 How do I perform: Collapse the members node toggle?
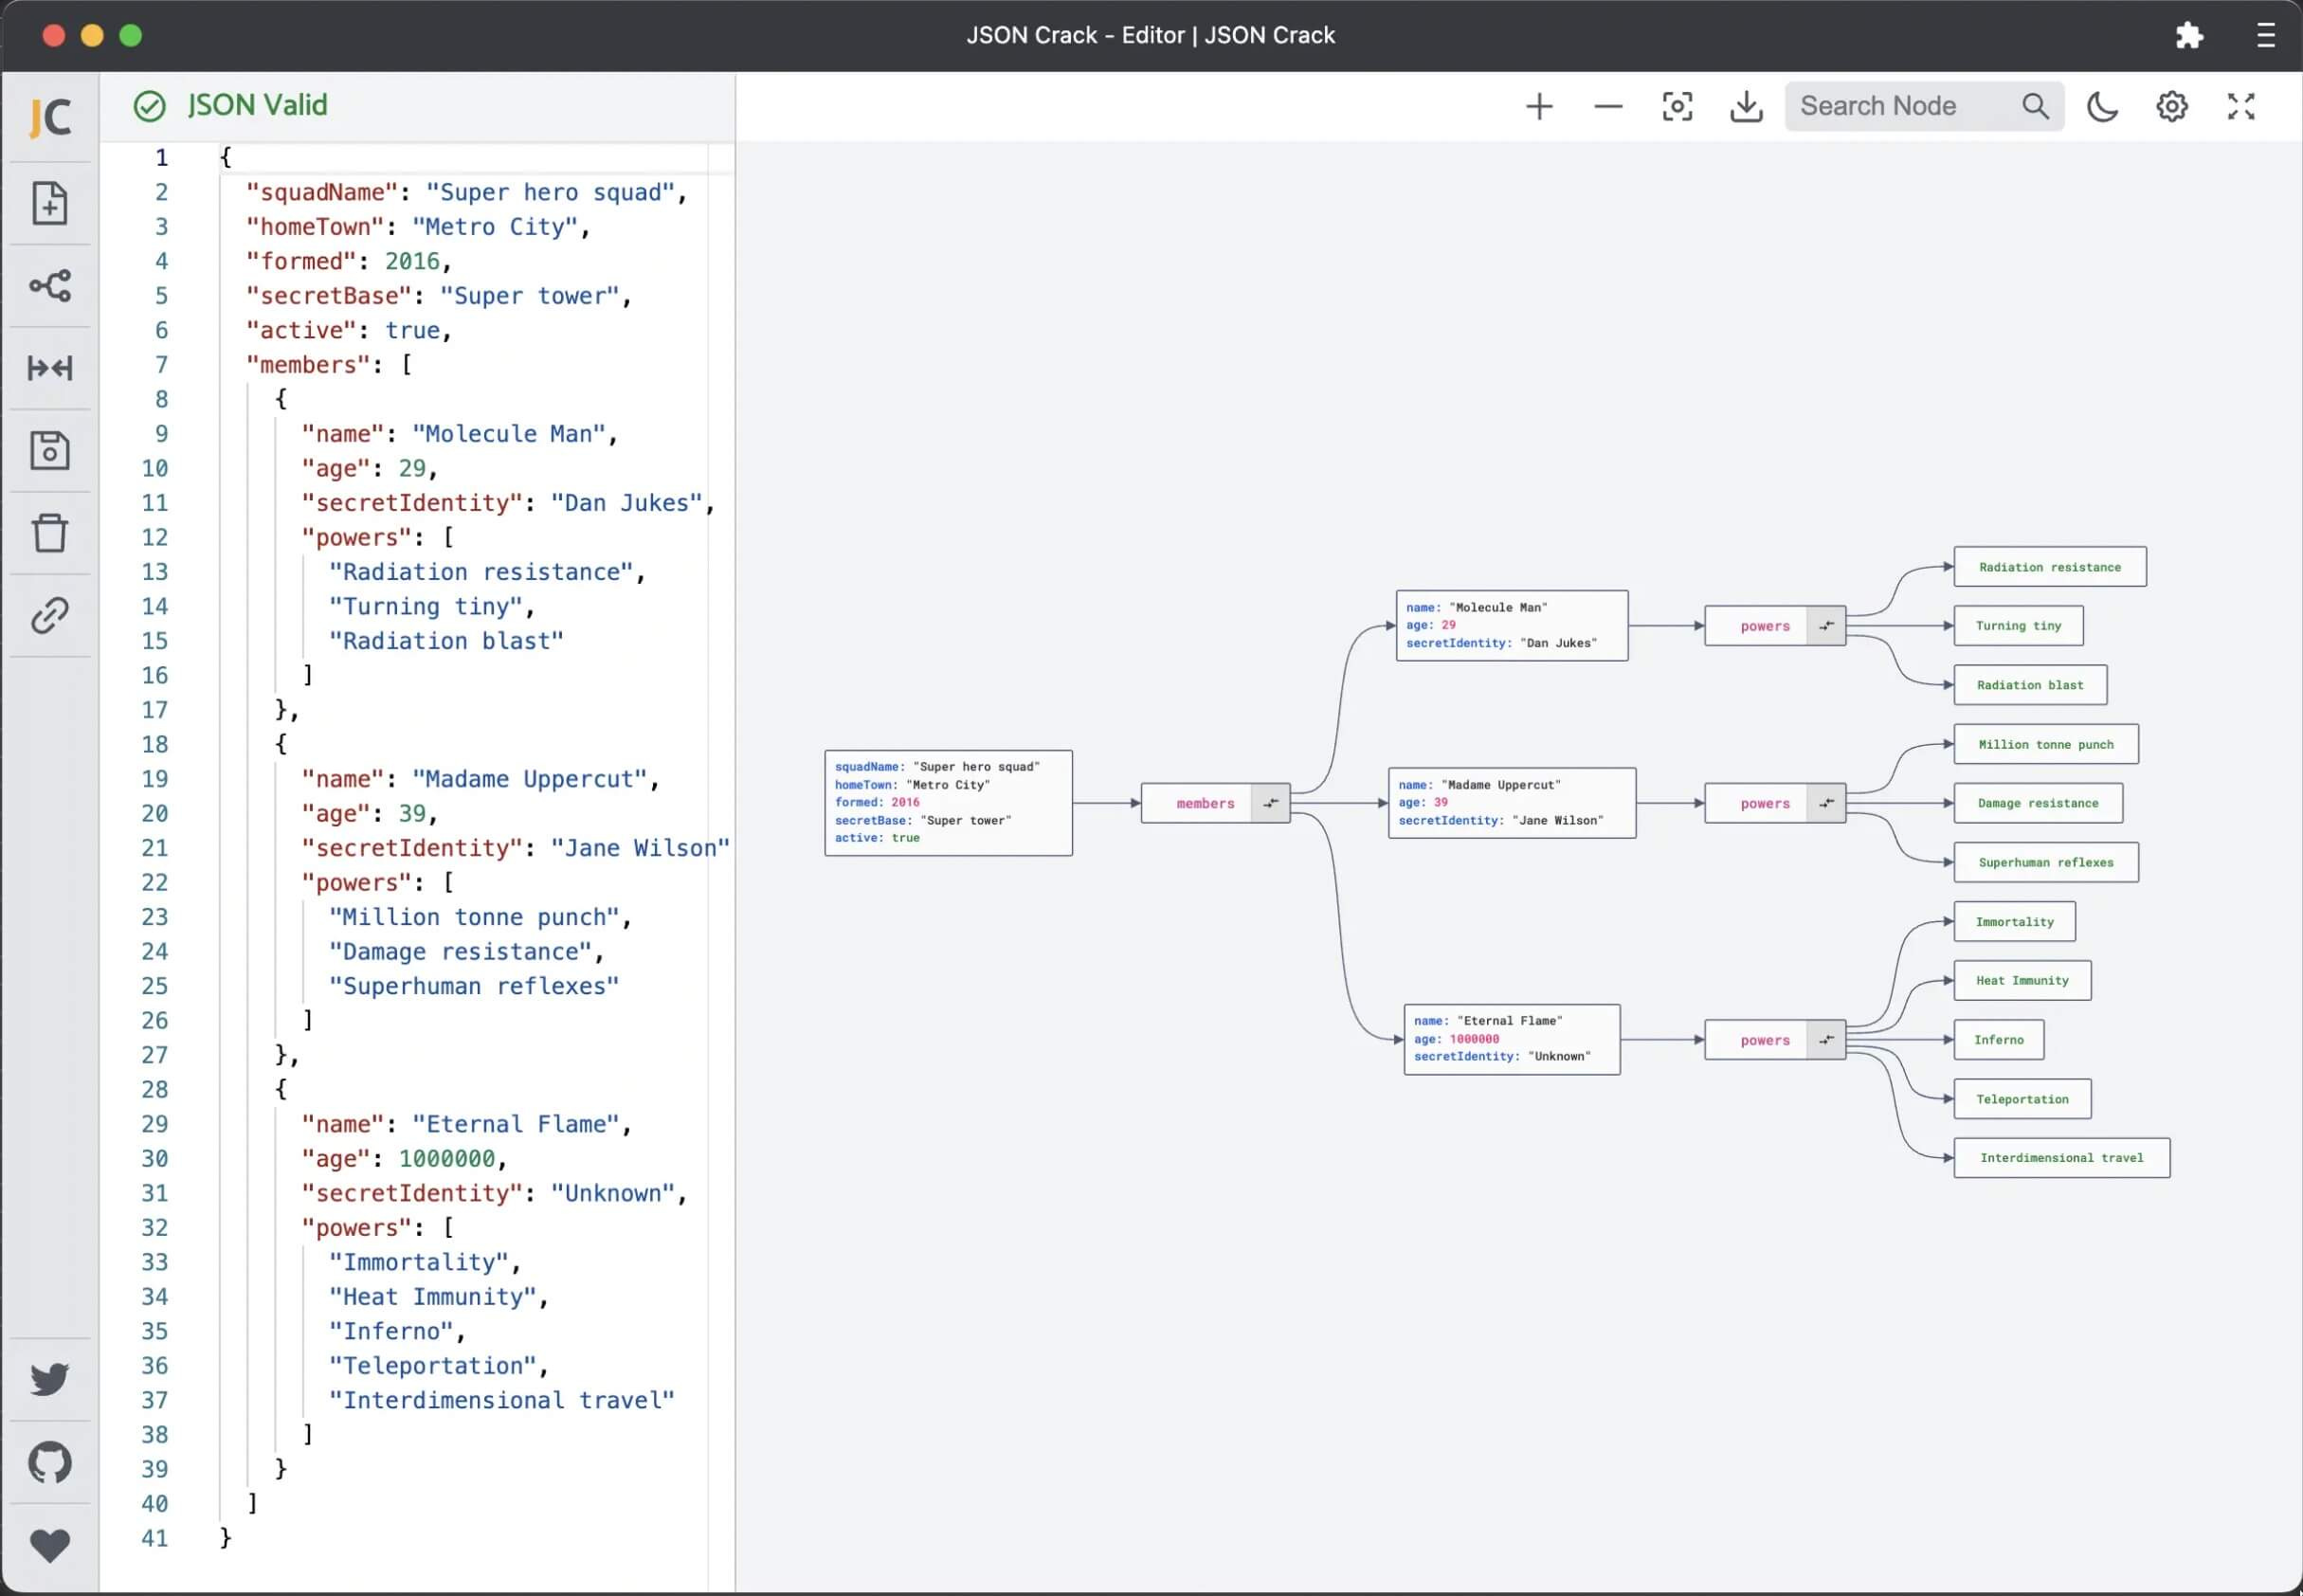pyautogui.click(x=1270, y=803)
